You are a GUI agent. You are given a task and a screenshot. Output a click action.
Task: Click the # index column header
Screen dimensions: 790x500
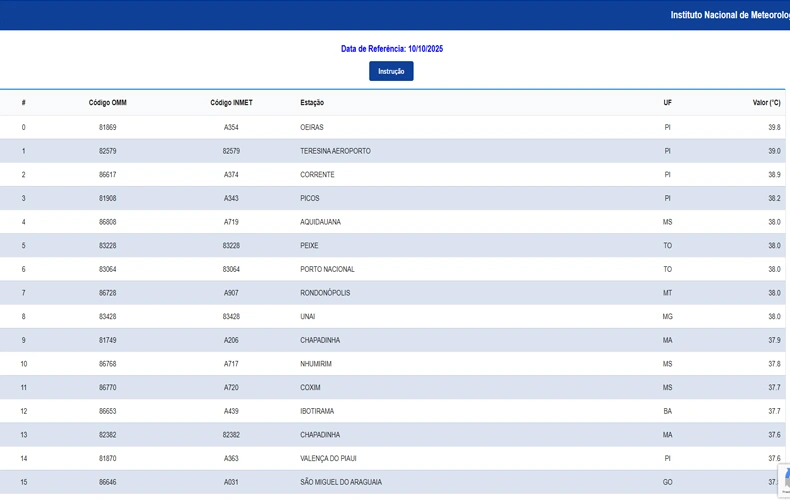[23, 103]
